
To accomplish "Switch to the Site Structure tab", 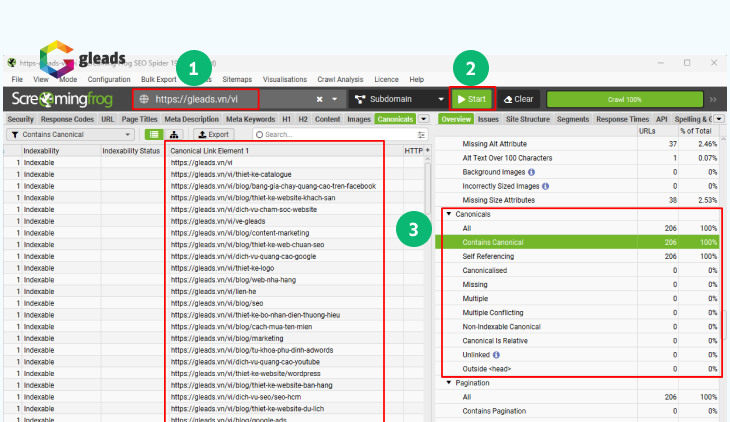I will 527,119.
